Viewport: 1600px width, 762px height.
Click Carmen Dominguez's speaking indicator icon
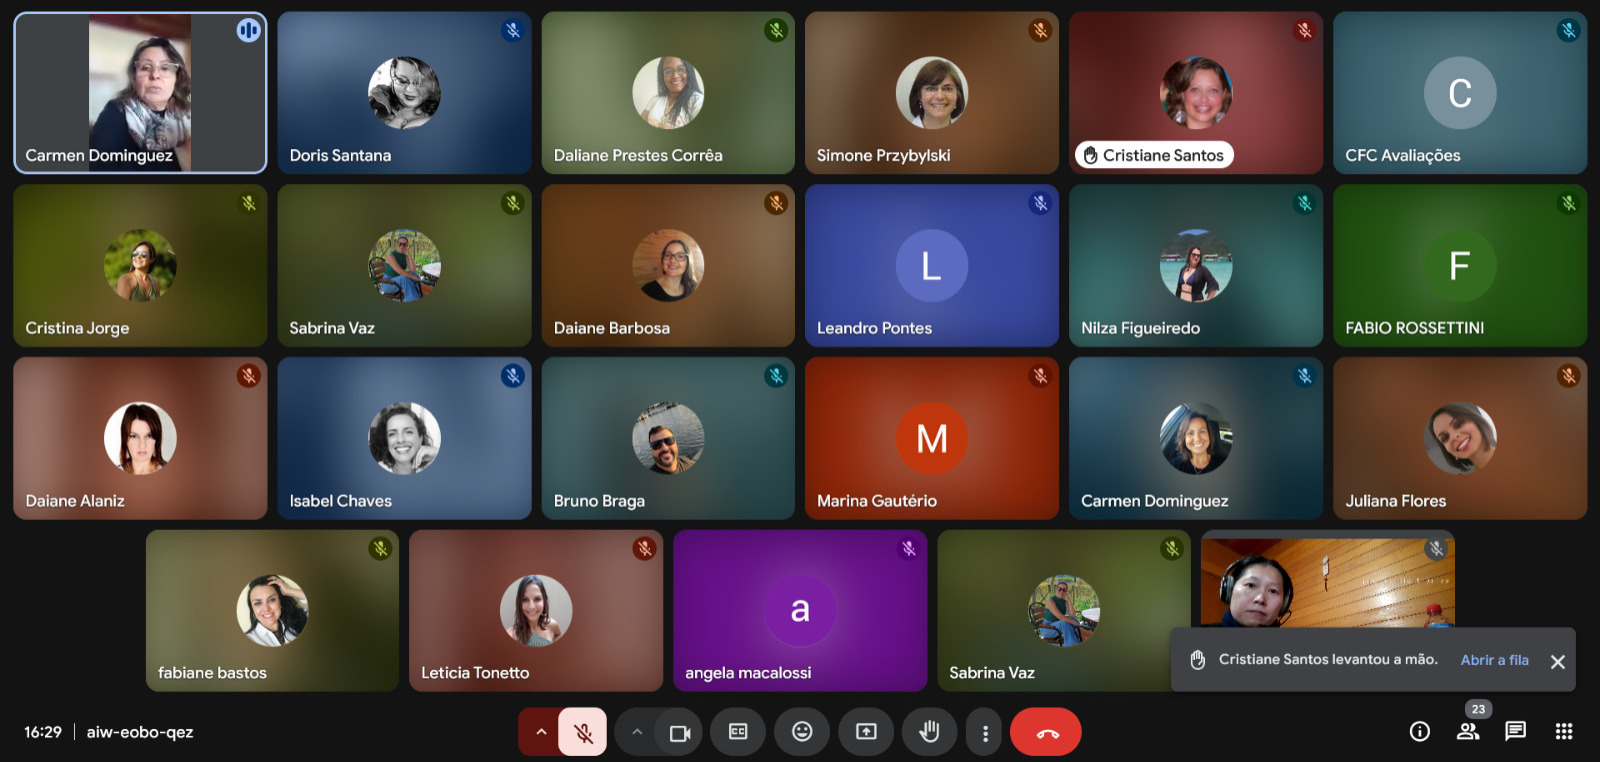coord(248,31)
